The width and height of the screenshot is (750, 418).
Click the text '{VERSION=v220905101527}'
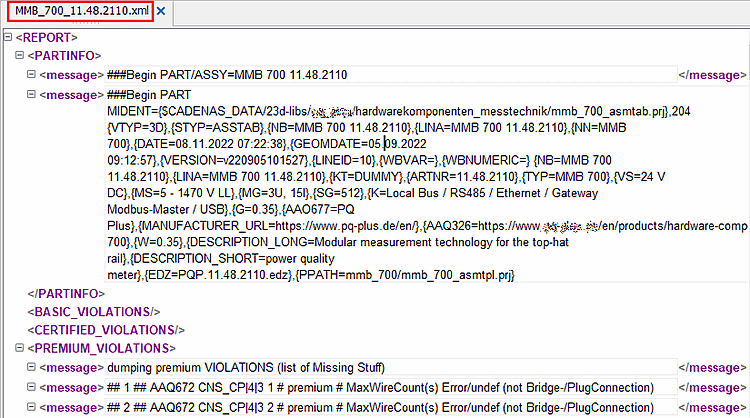234,160
